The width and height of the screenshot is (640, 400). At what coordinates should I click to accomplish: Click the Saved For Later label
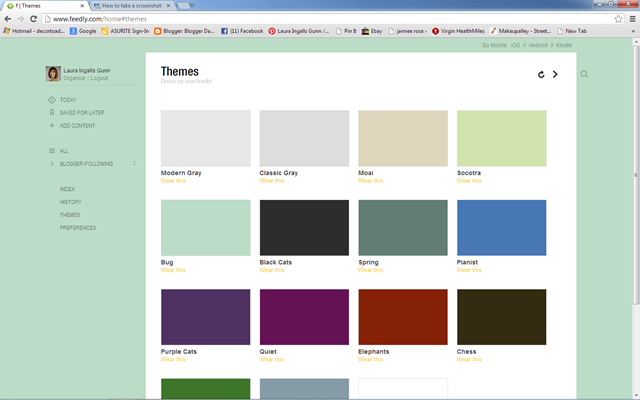point(82,113)
